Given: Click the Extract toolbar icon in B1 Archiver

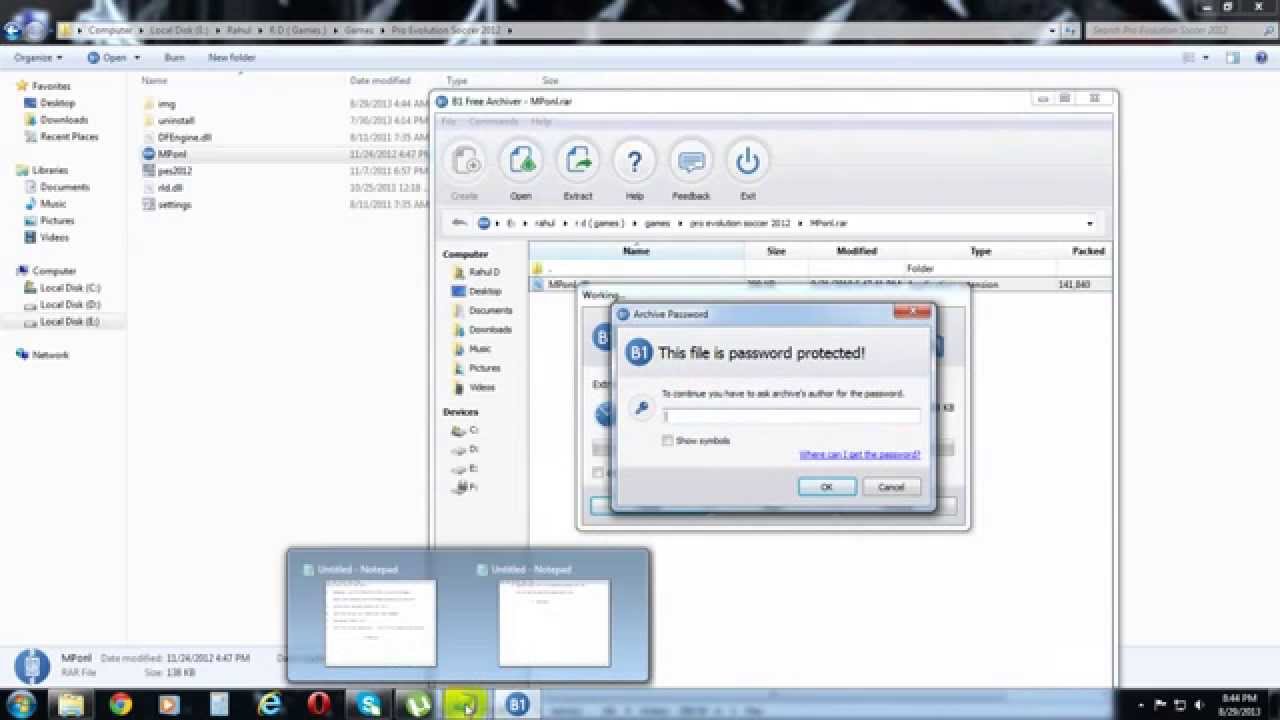Looking at the screenshot, I should (578, 162).
